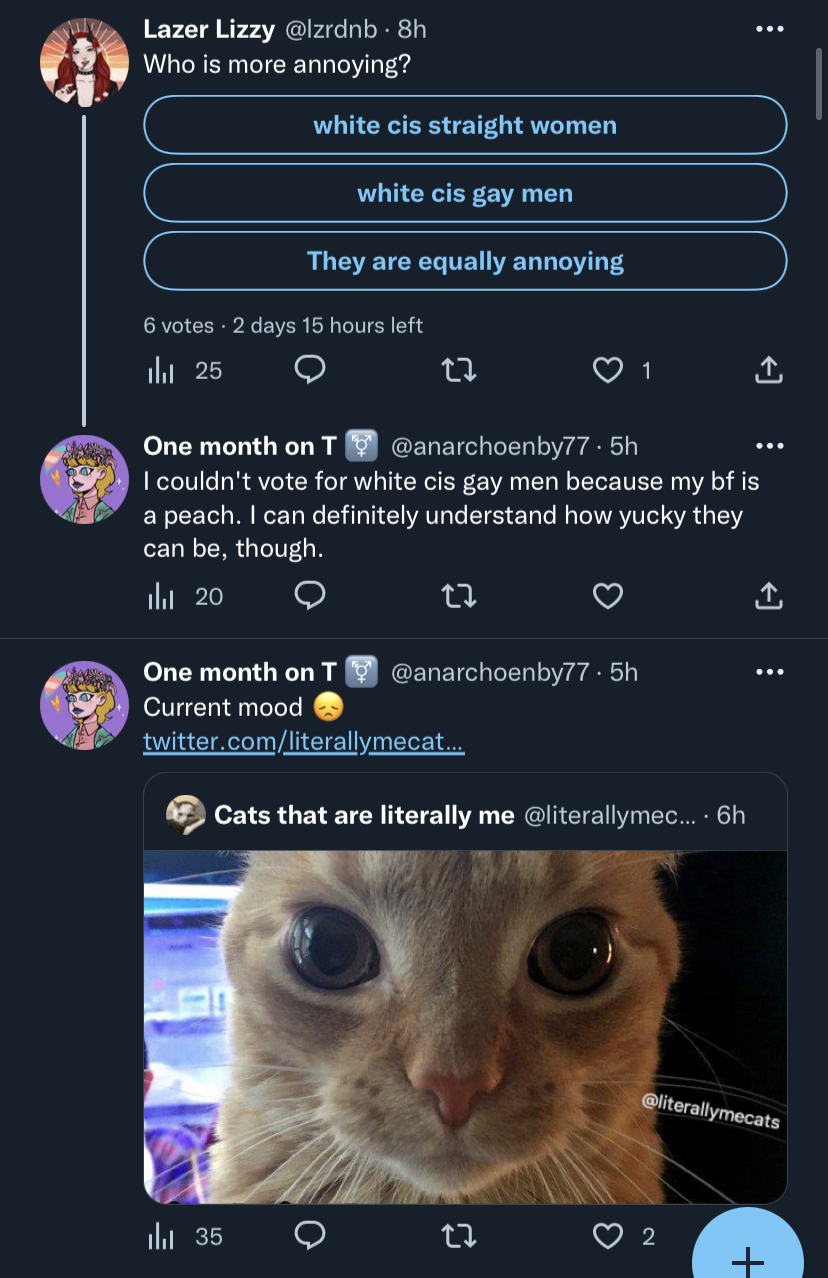Viewport: 828px width, 1278px height.
Task: Expand more options on the Current mood tweet
Action: (770, 672)
